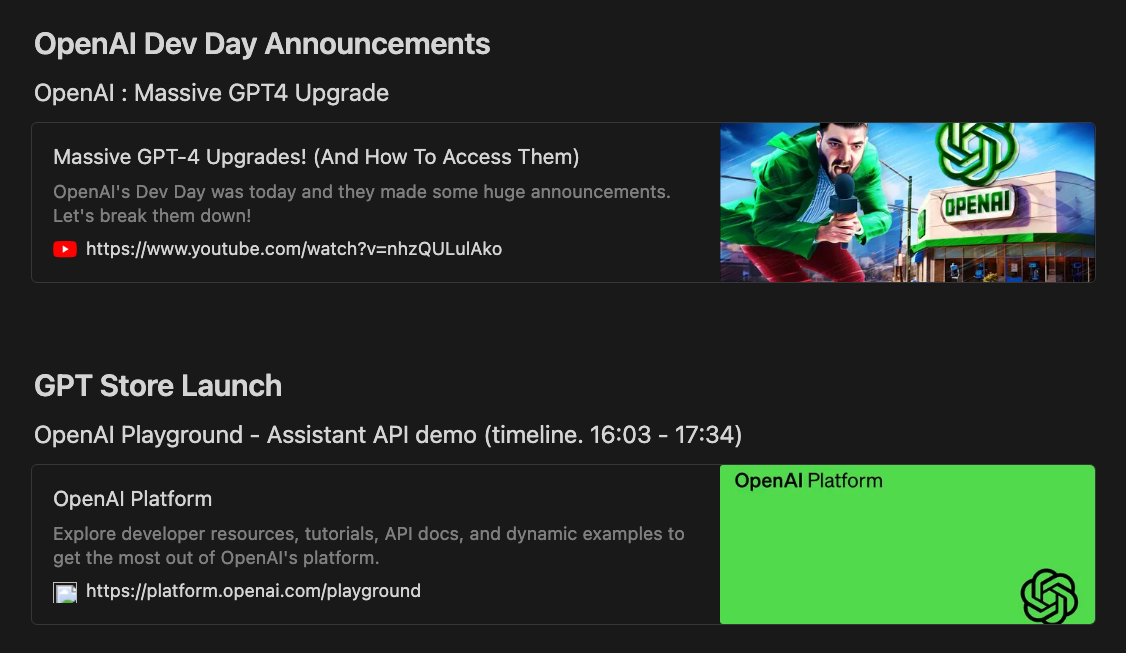Click the video thumbnail showing the reporter

coord(907,202)
